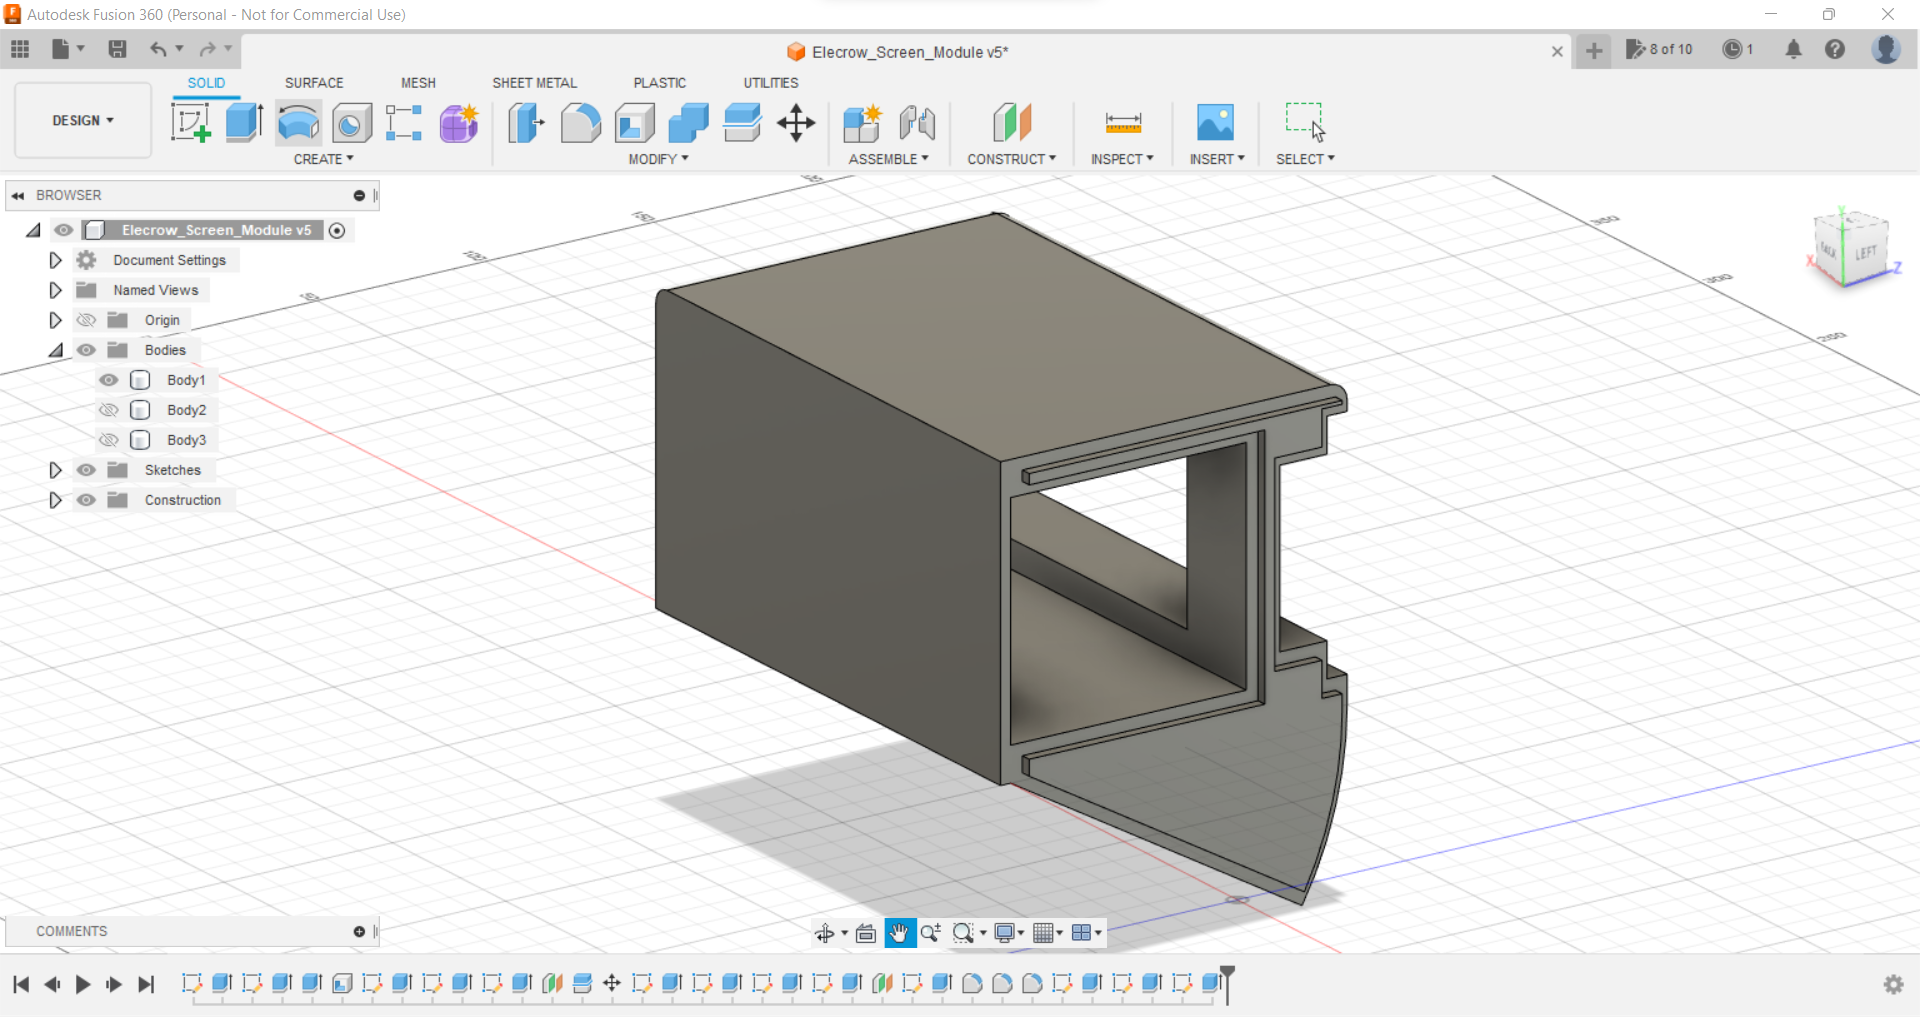Click the Redo arrow

[208, 49]
